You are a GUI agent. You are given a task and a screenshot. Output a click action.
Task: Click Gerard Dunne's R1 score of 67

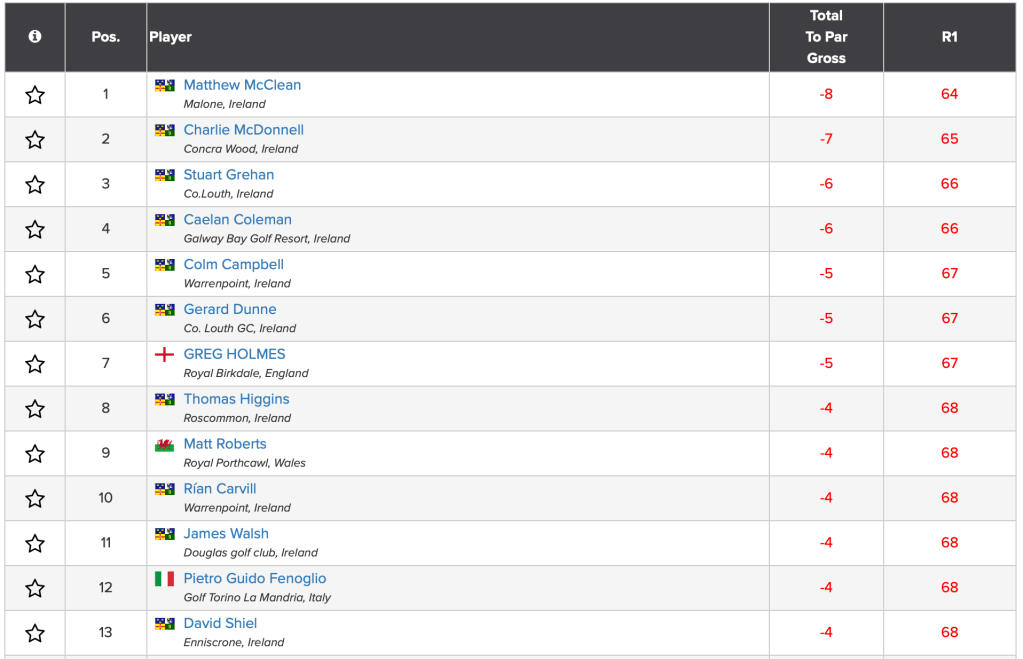tap(949, 318)
